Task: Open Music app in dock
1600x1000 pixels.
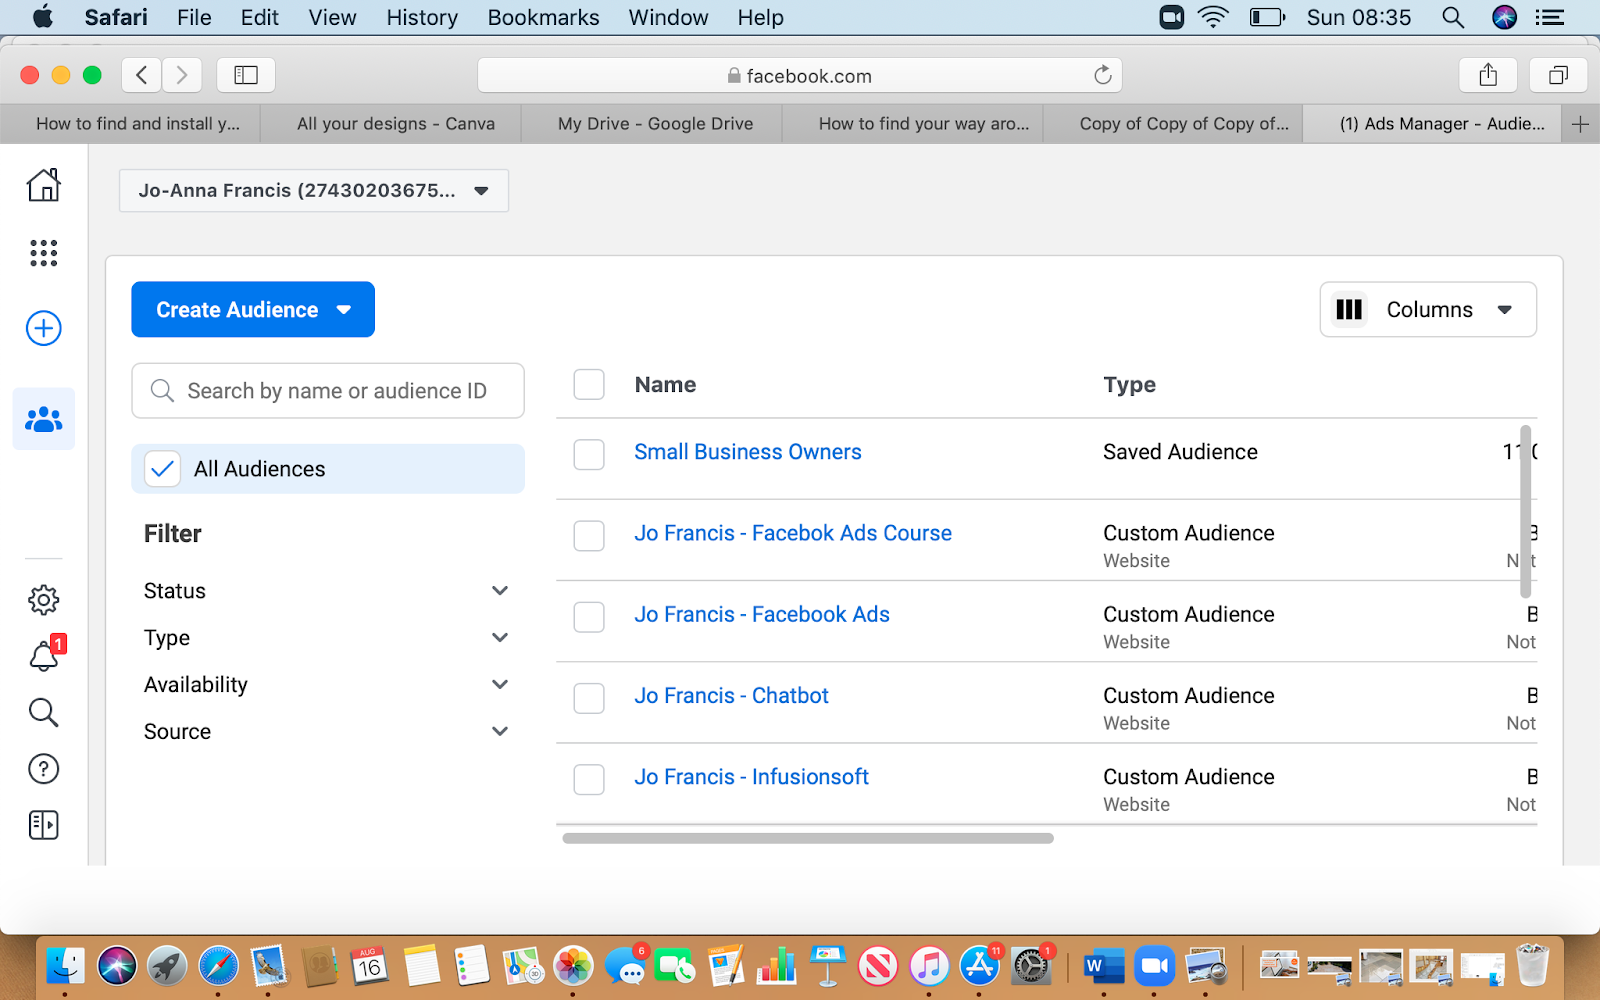Action: point(929,966)
